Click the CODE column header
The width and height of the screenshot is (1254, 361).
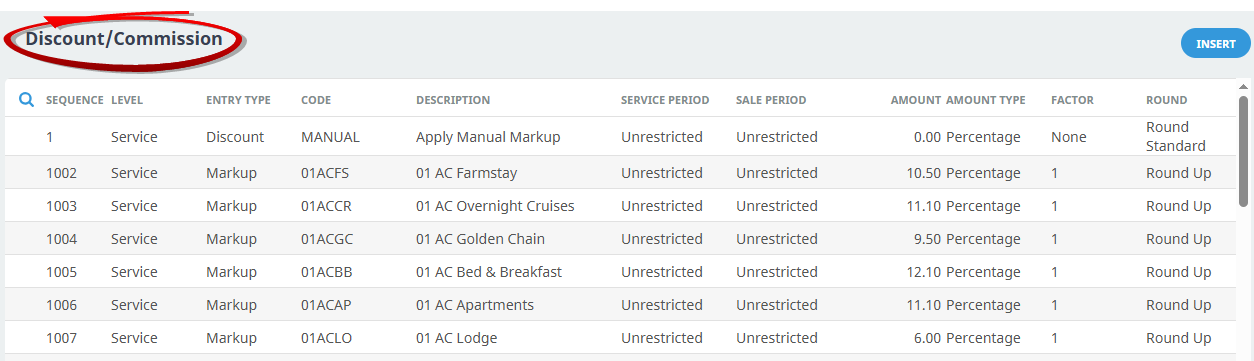point(316,100)
